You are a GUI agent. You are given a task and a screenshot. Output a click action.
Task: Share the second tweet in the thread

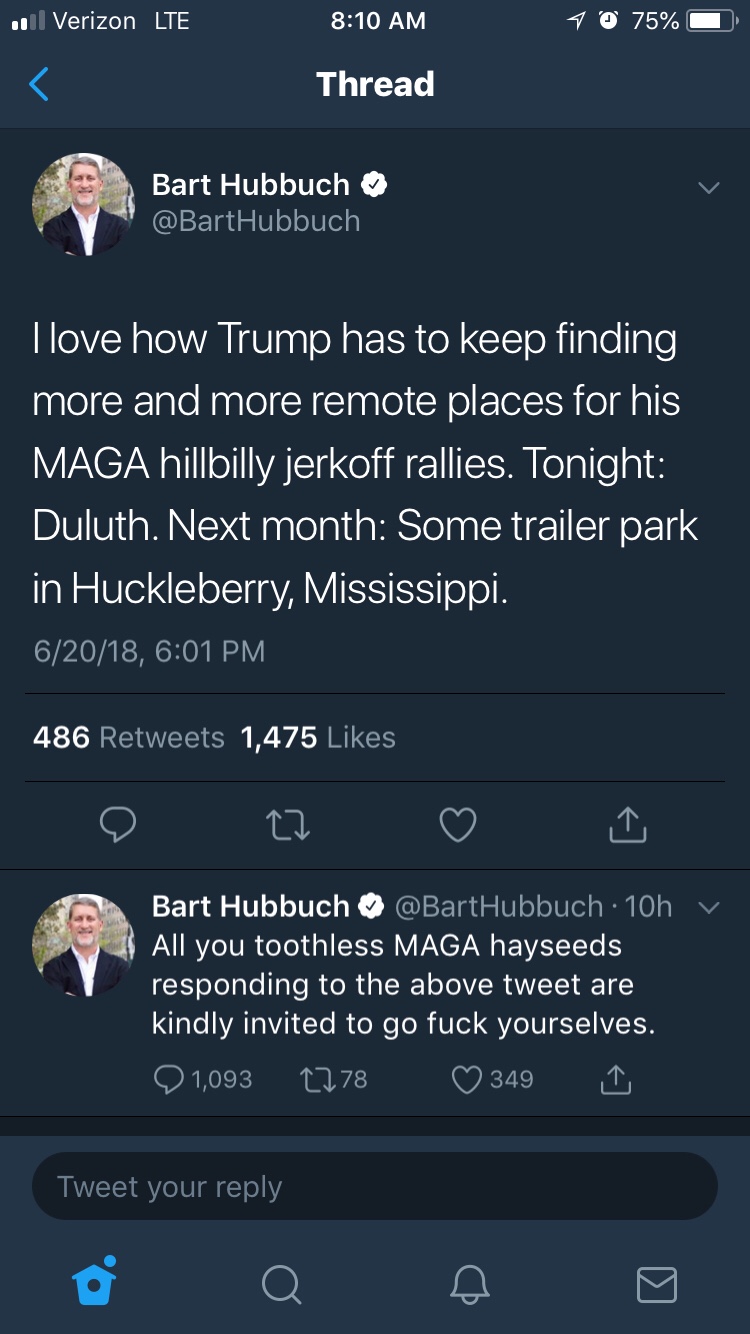click(616, 1079)
